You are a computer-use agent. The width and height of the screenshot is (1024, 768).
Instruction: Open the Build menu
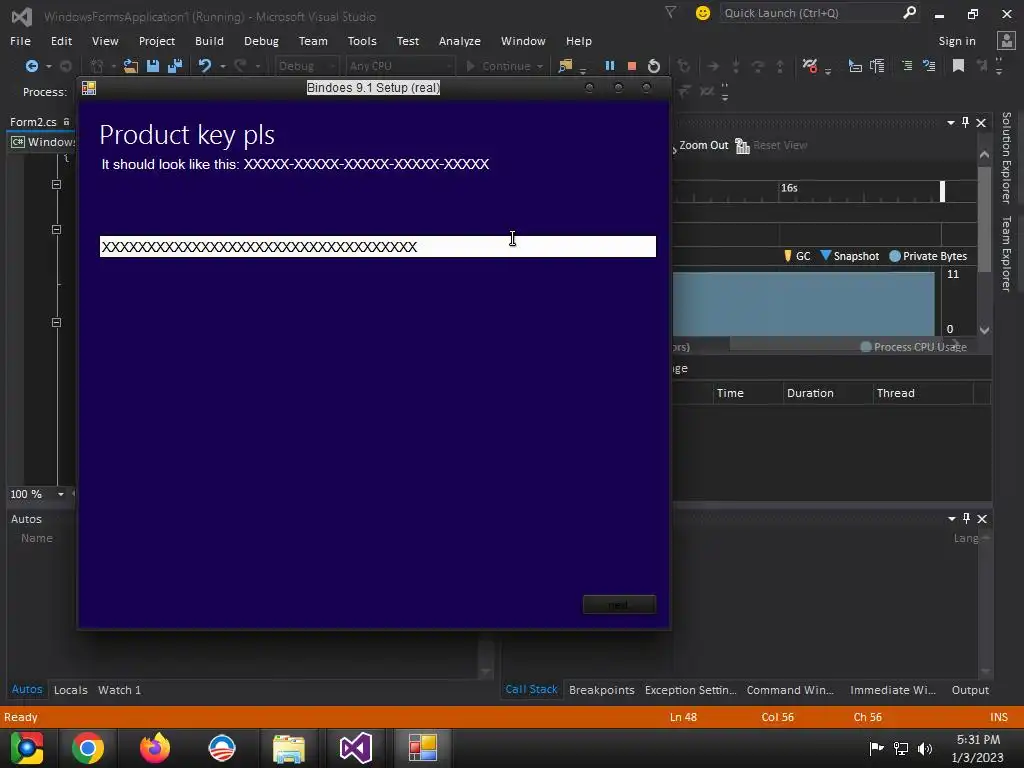click(209, 40)
